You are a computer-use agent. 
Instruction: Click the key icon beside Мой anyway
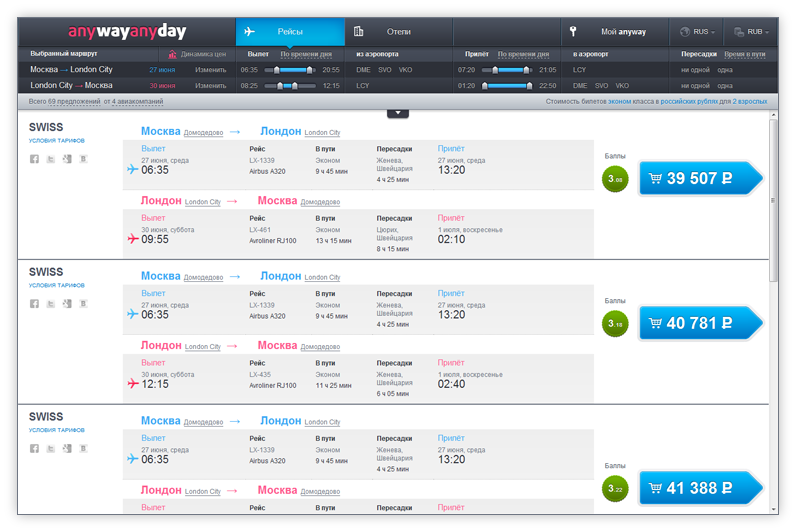click(x=573, y=31)
